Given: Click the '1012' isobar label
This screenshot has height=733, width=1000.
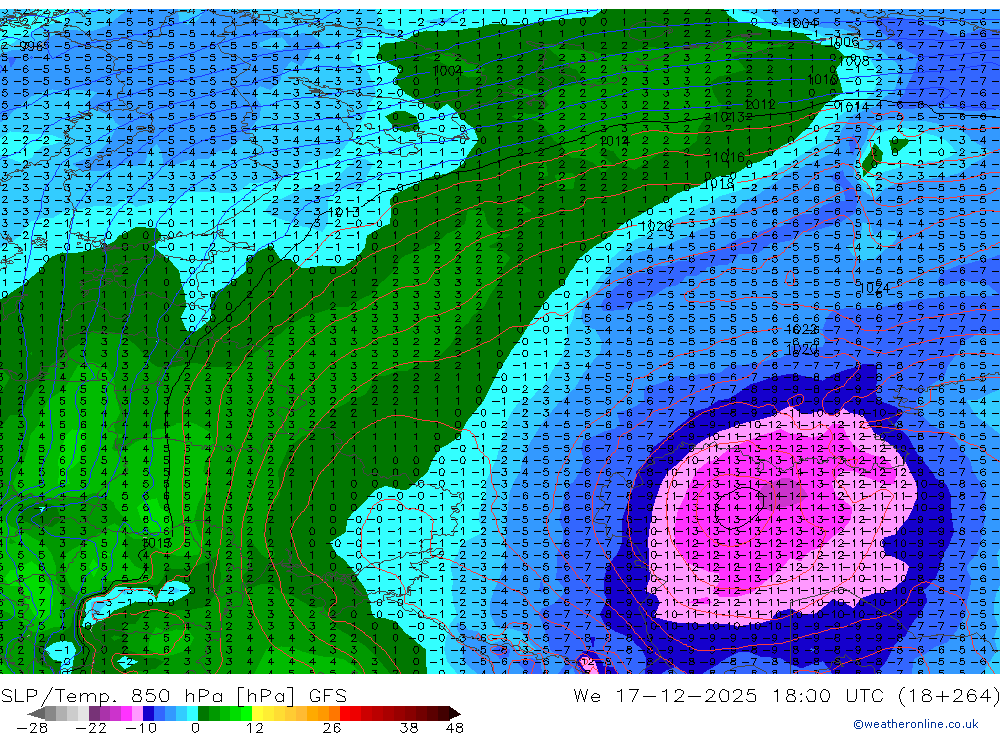Looking at the screenshot, I should click(x=760, y=104).
